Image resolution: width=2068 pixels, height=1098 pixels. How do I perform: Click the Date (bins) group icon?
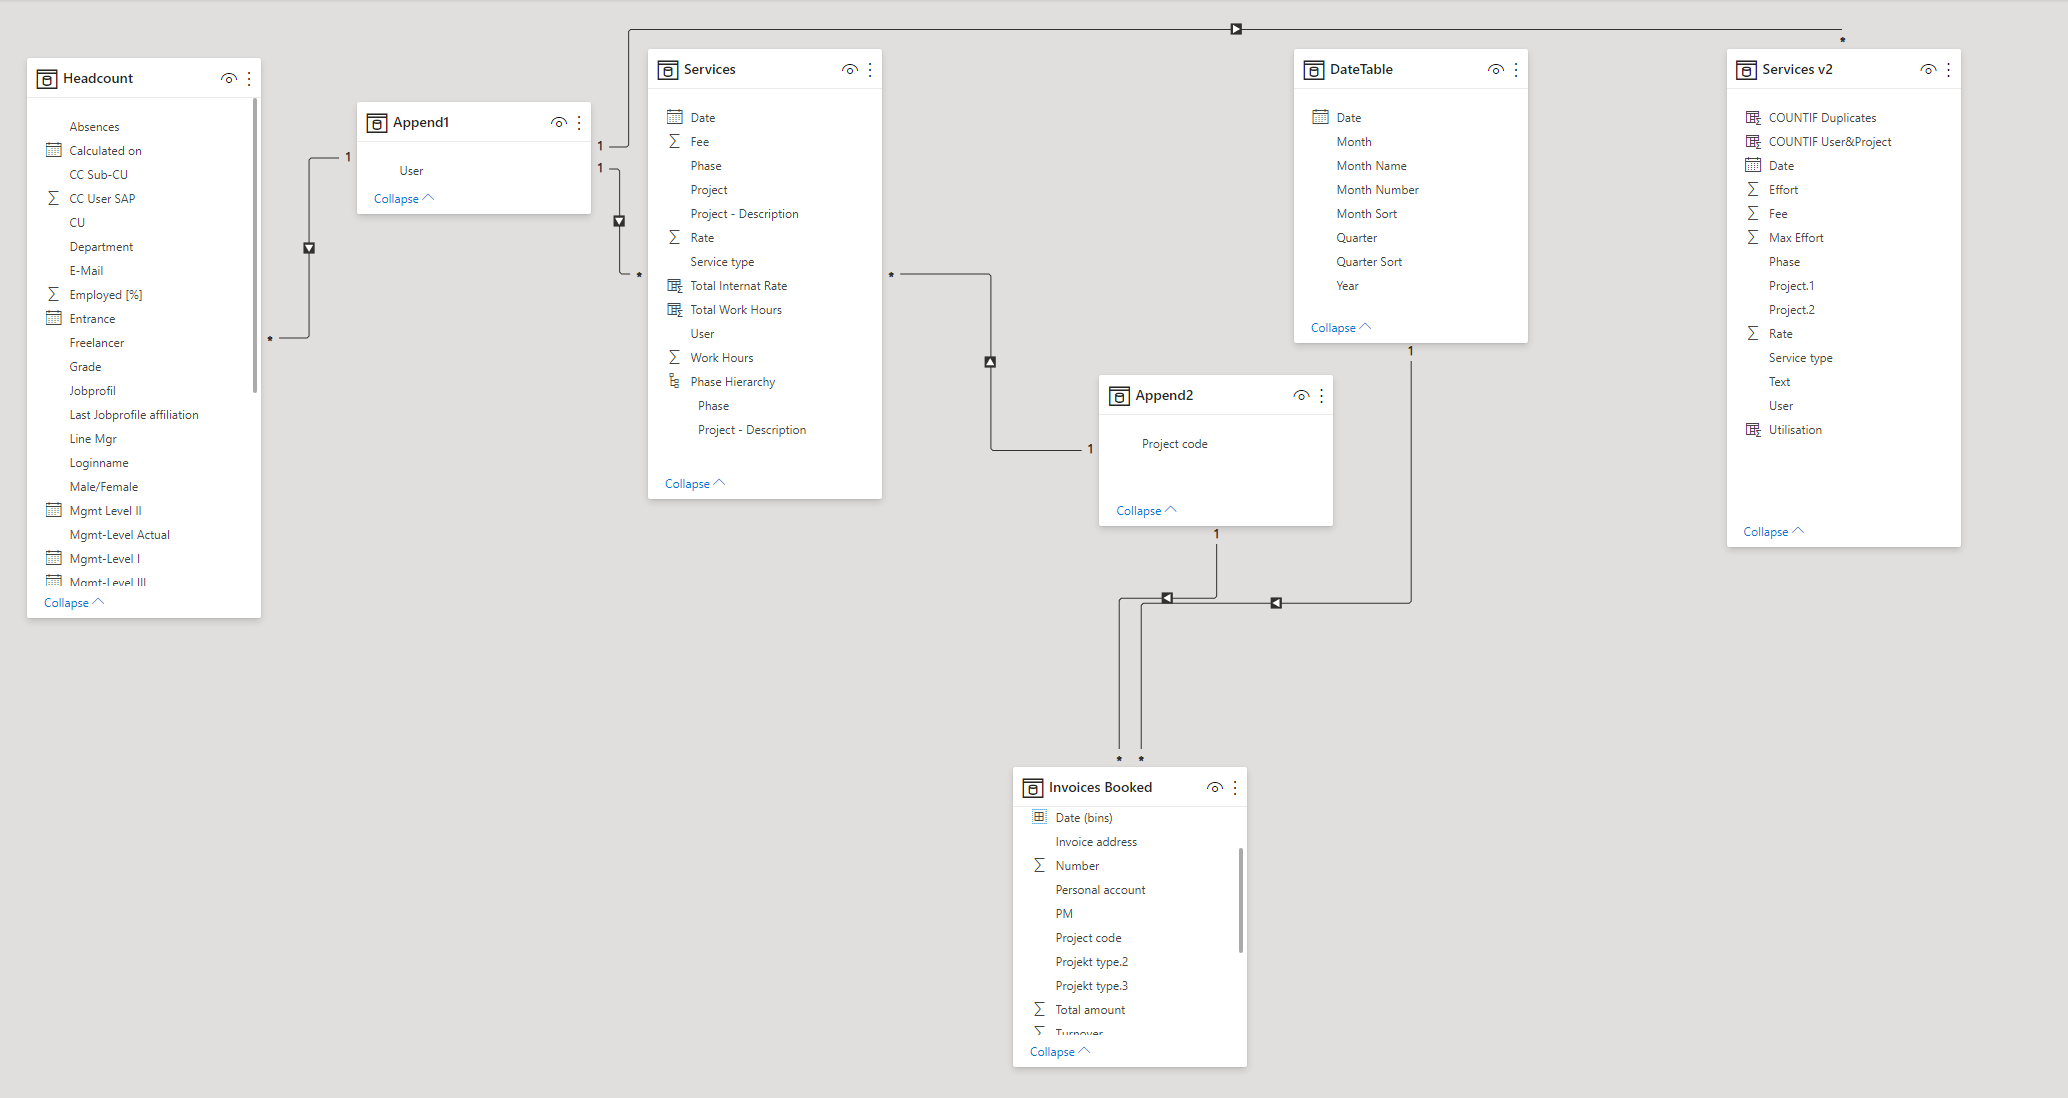click(x=1039, y=817)
